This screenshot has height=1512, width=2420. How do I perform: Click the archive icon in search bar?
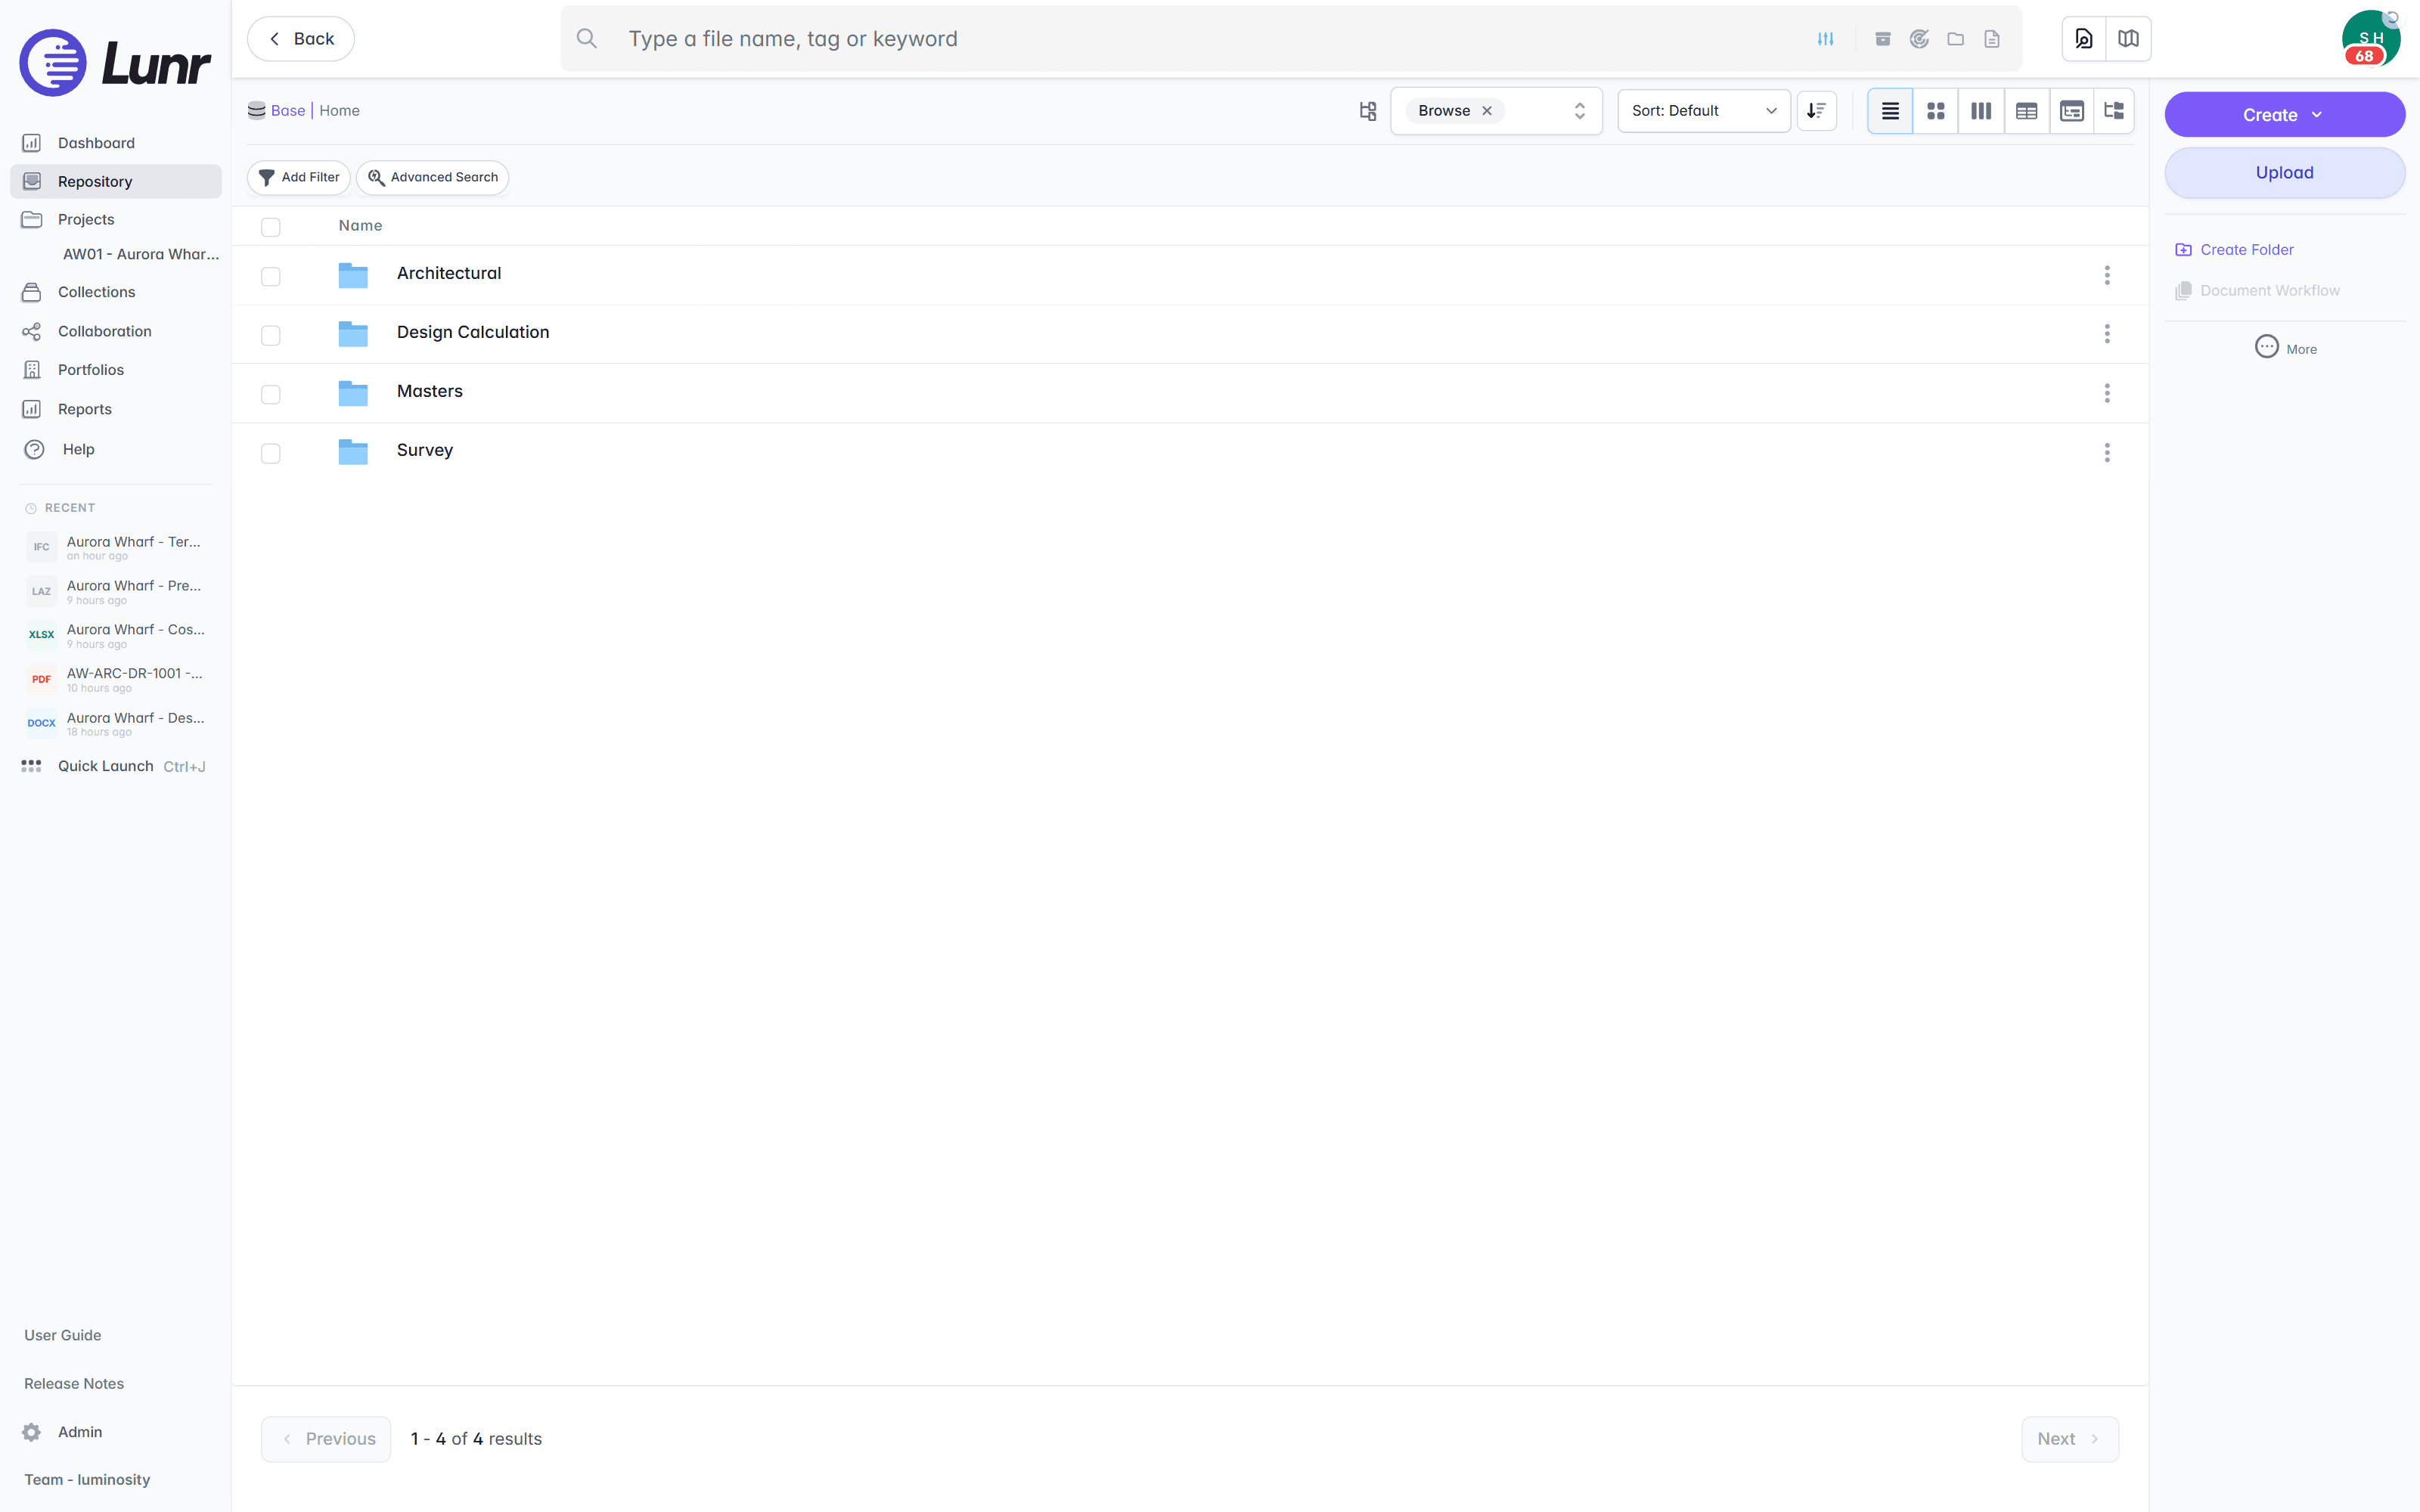point(1882,39)
